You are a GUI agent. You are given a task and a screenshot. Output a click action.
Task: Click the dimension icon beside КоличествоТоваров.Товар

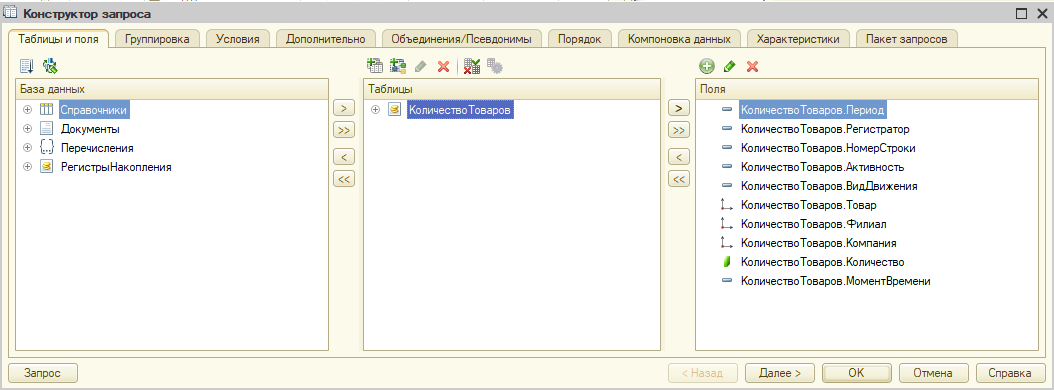coord(726,204)
